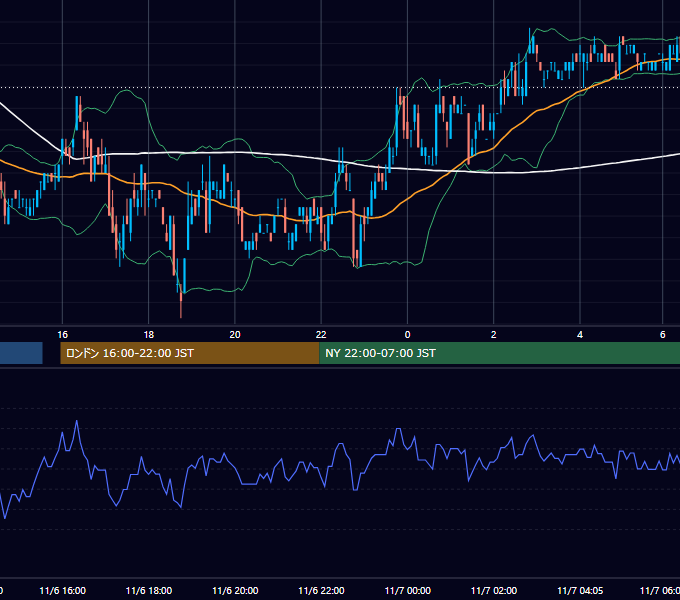Click the 11/6 16:00 date label
Viewport: 680px width, 600px height.
[62, 590]
